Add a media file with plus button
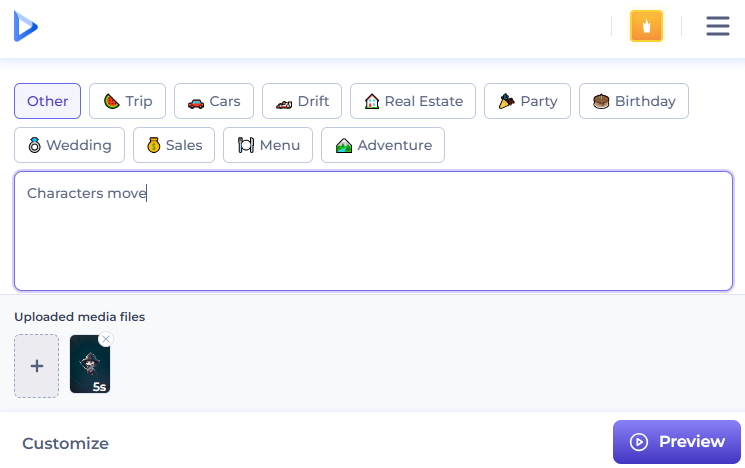745x468 pixels. point(36,366)
